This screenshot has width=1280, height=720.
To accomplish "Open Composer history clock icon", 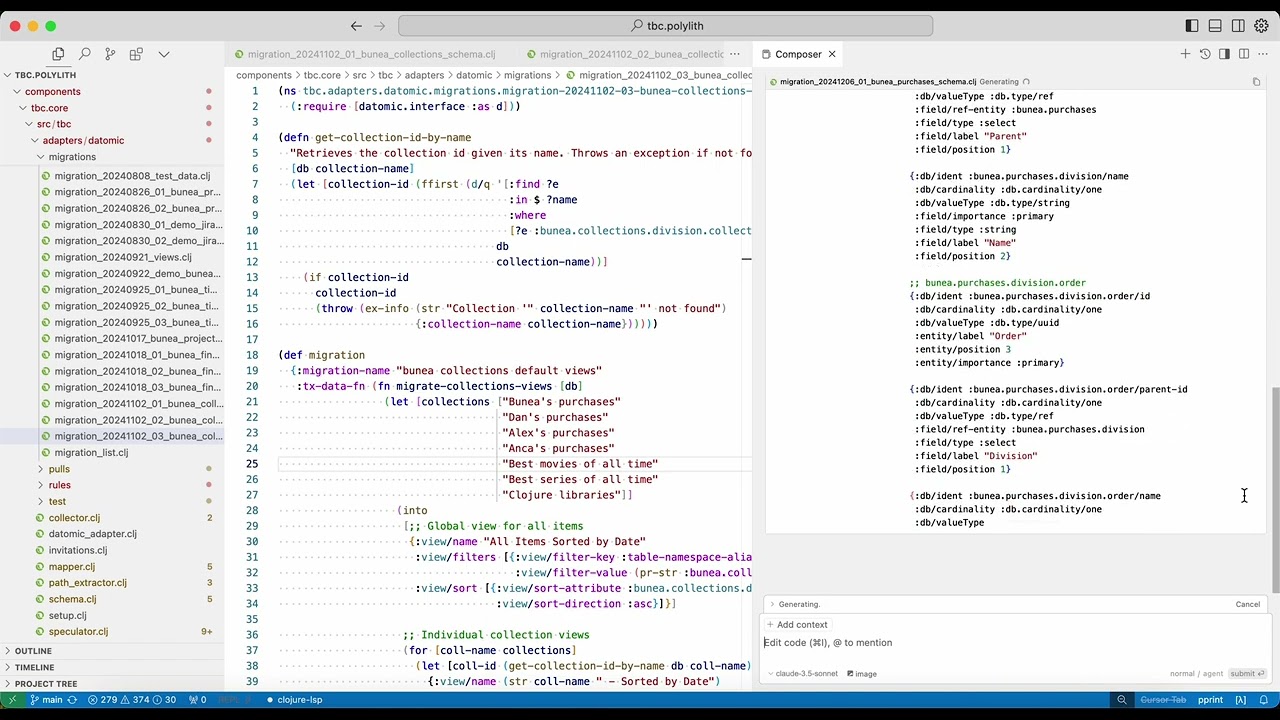I will [1205, 54].
